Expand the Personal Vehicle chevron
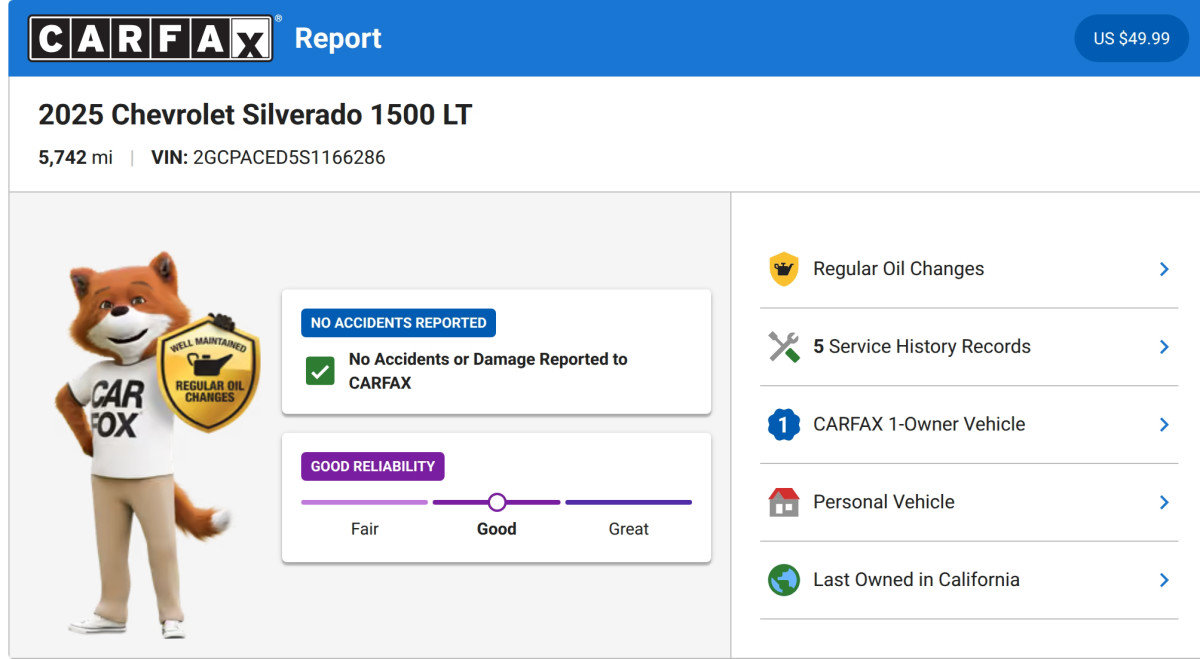1200x659 pixels. pyautogui.click(x=1164, y=502)
